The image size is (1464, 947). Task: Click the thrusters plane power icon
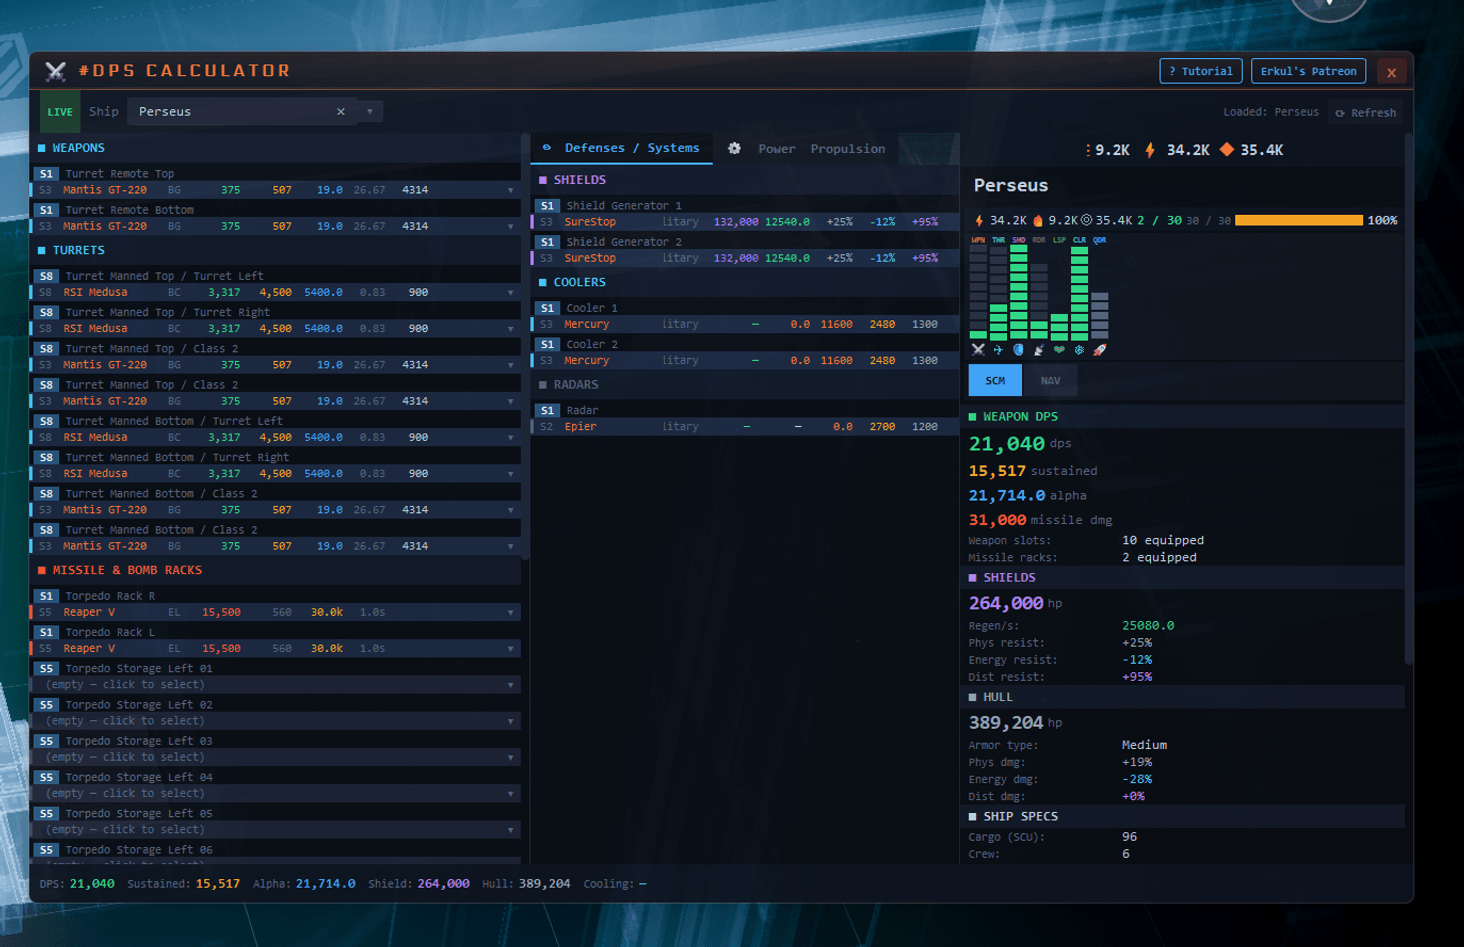(998, 350)
